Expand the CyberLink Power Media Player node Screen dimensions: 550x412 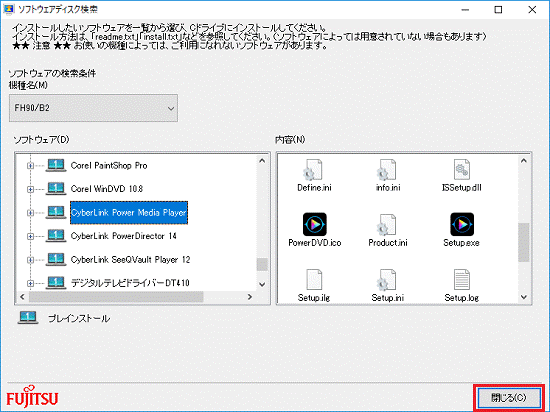coord(31,212)
